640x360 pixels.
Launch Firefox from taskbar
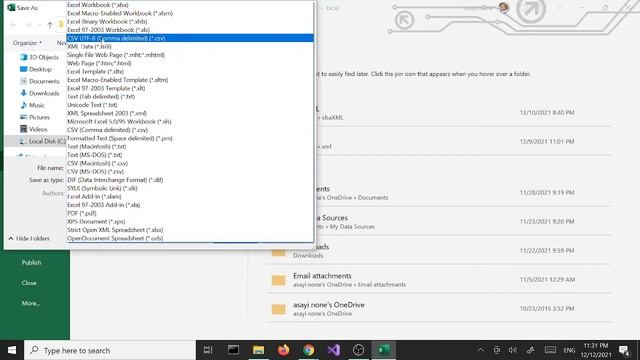click(283, 350)
